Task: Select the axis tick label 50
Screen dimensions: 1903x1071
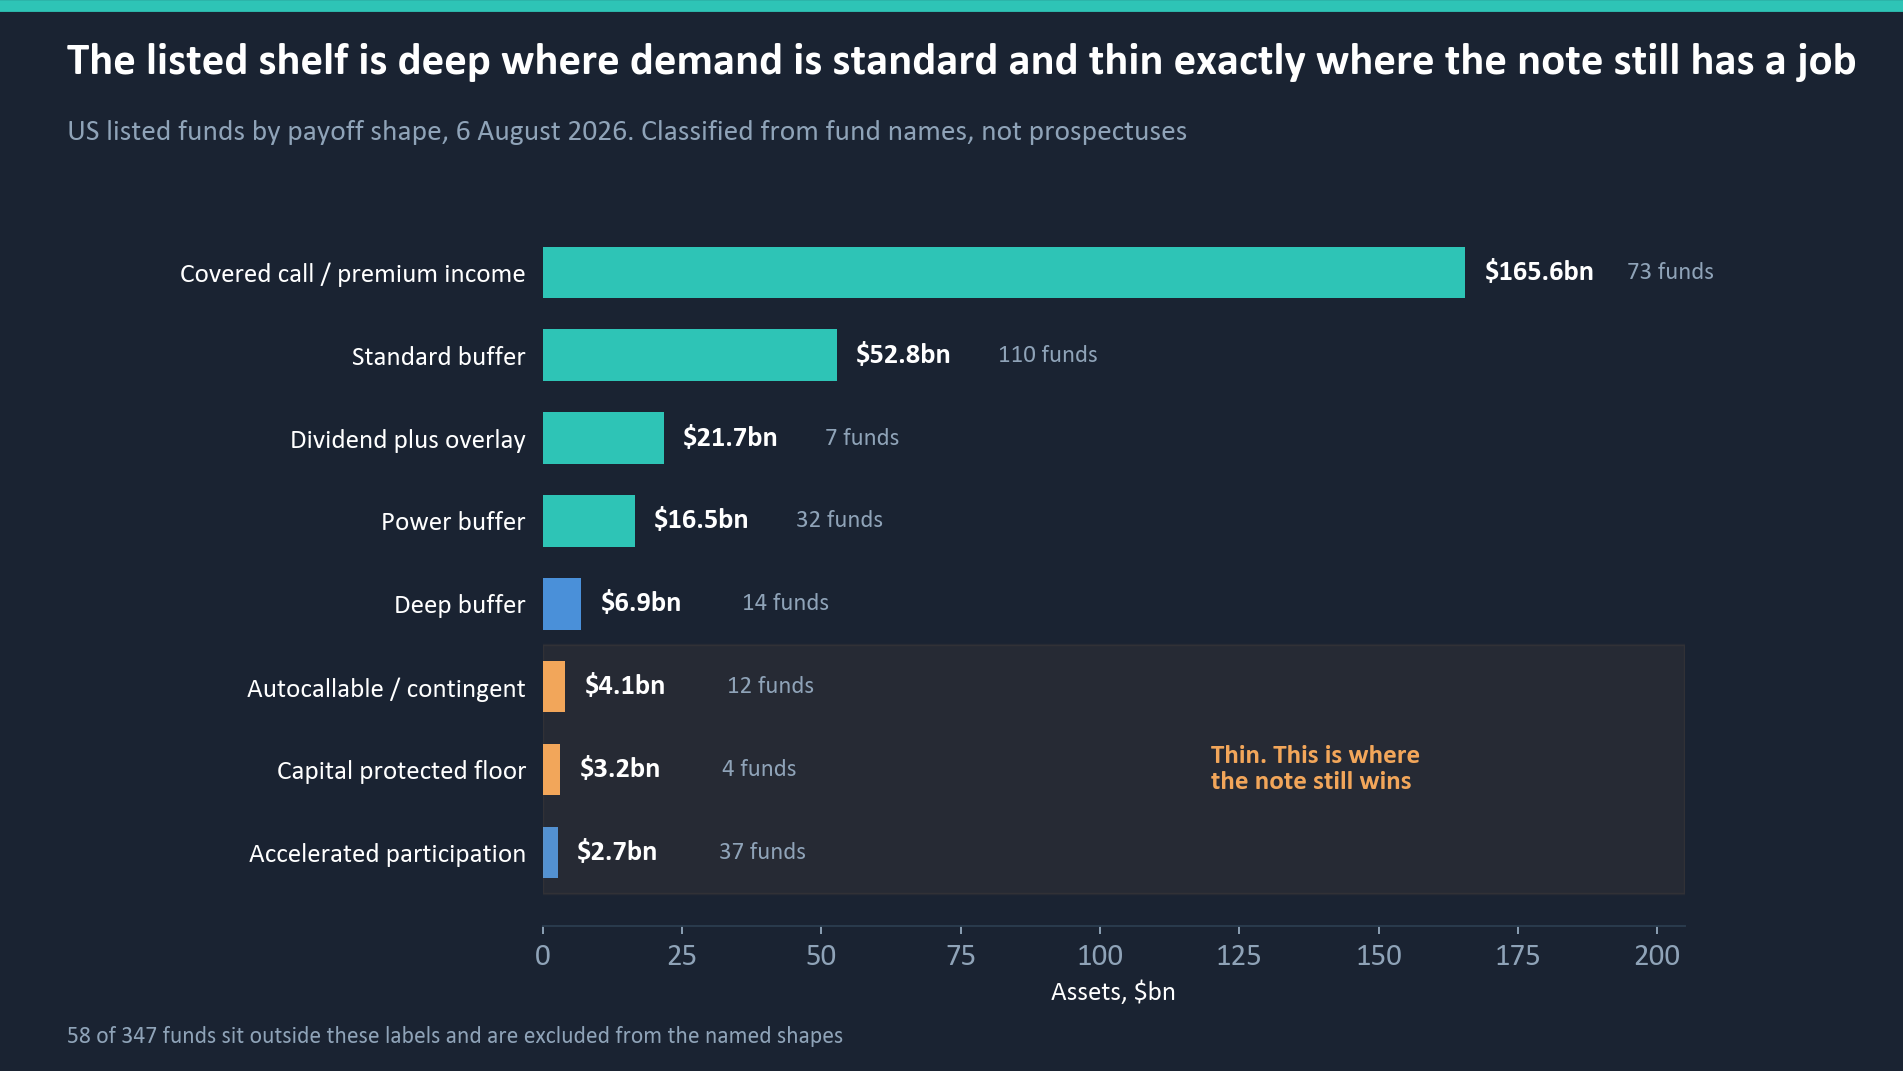Action: [821, 955]
